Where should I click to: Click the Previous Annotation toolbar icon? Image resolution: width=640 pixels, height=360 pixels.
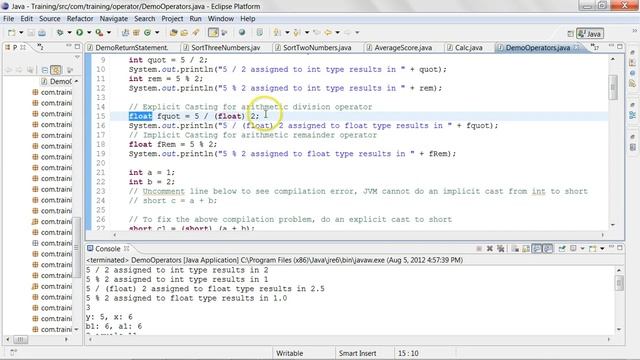click(x=296, y=33)
